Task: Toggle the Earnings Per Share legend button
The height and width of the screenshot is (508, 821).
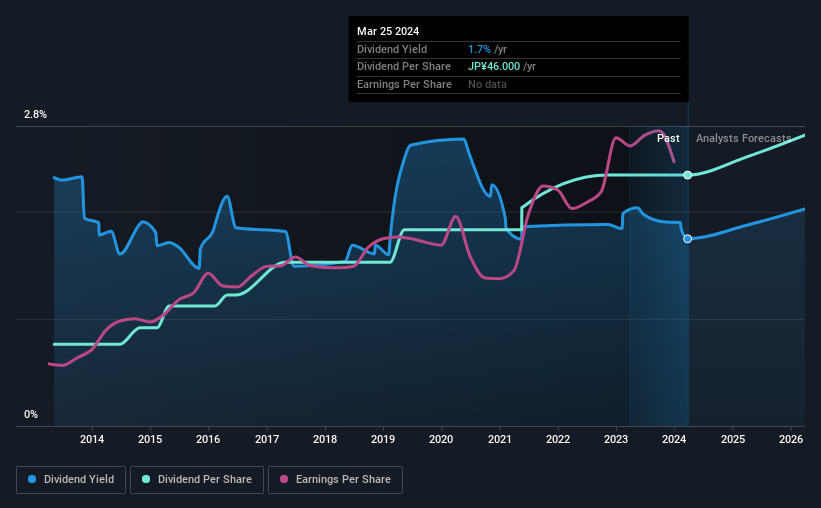Action: click(335, 480)
